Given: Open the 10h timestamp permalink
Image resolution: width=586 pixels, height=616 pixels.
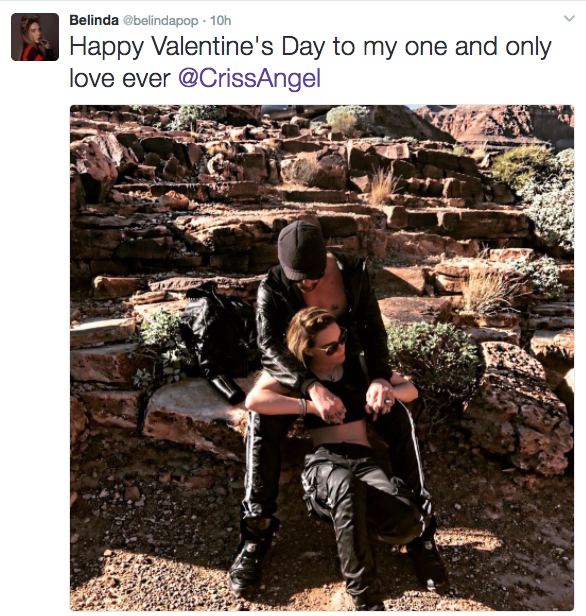Looking at the screenshot, I should point(220,20).
